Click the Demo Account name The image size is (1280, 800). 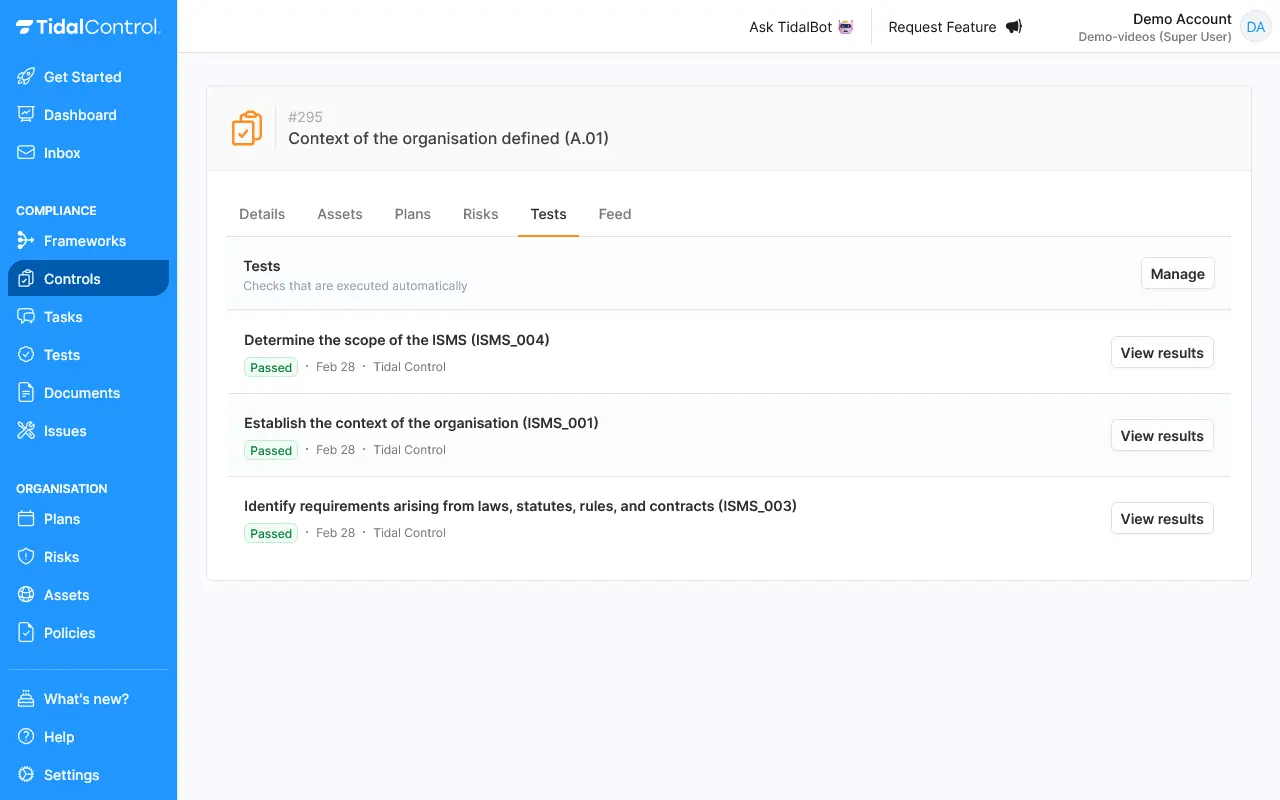(x=1182, y=19)
